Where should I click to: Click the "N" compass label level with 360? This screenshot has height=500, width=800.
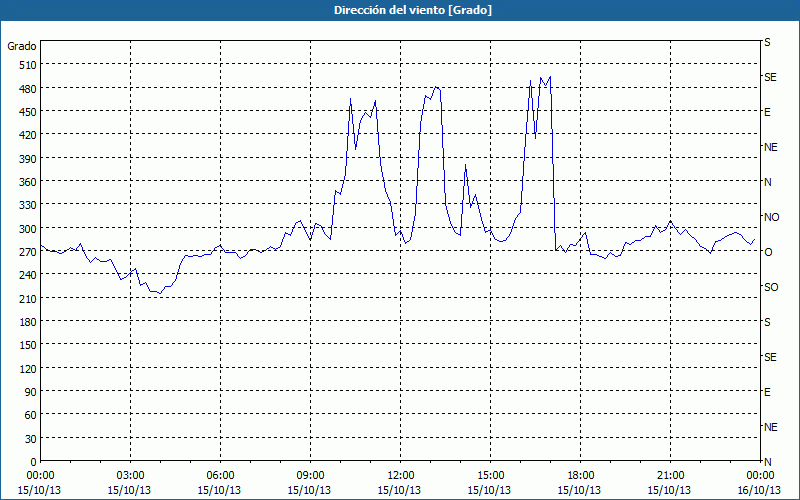coord(767,182)
